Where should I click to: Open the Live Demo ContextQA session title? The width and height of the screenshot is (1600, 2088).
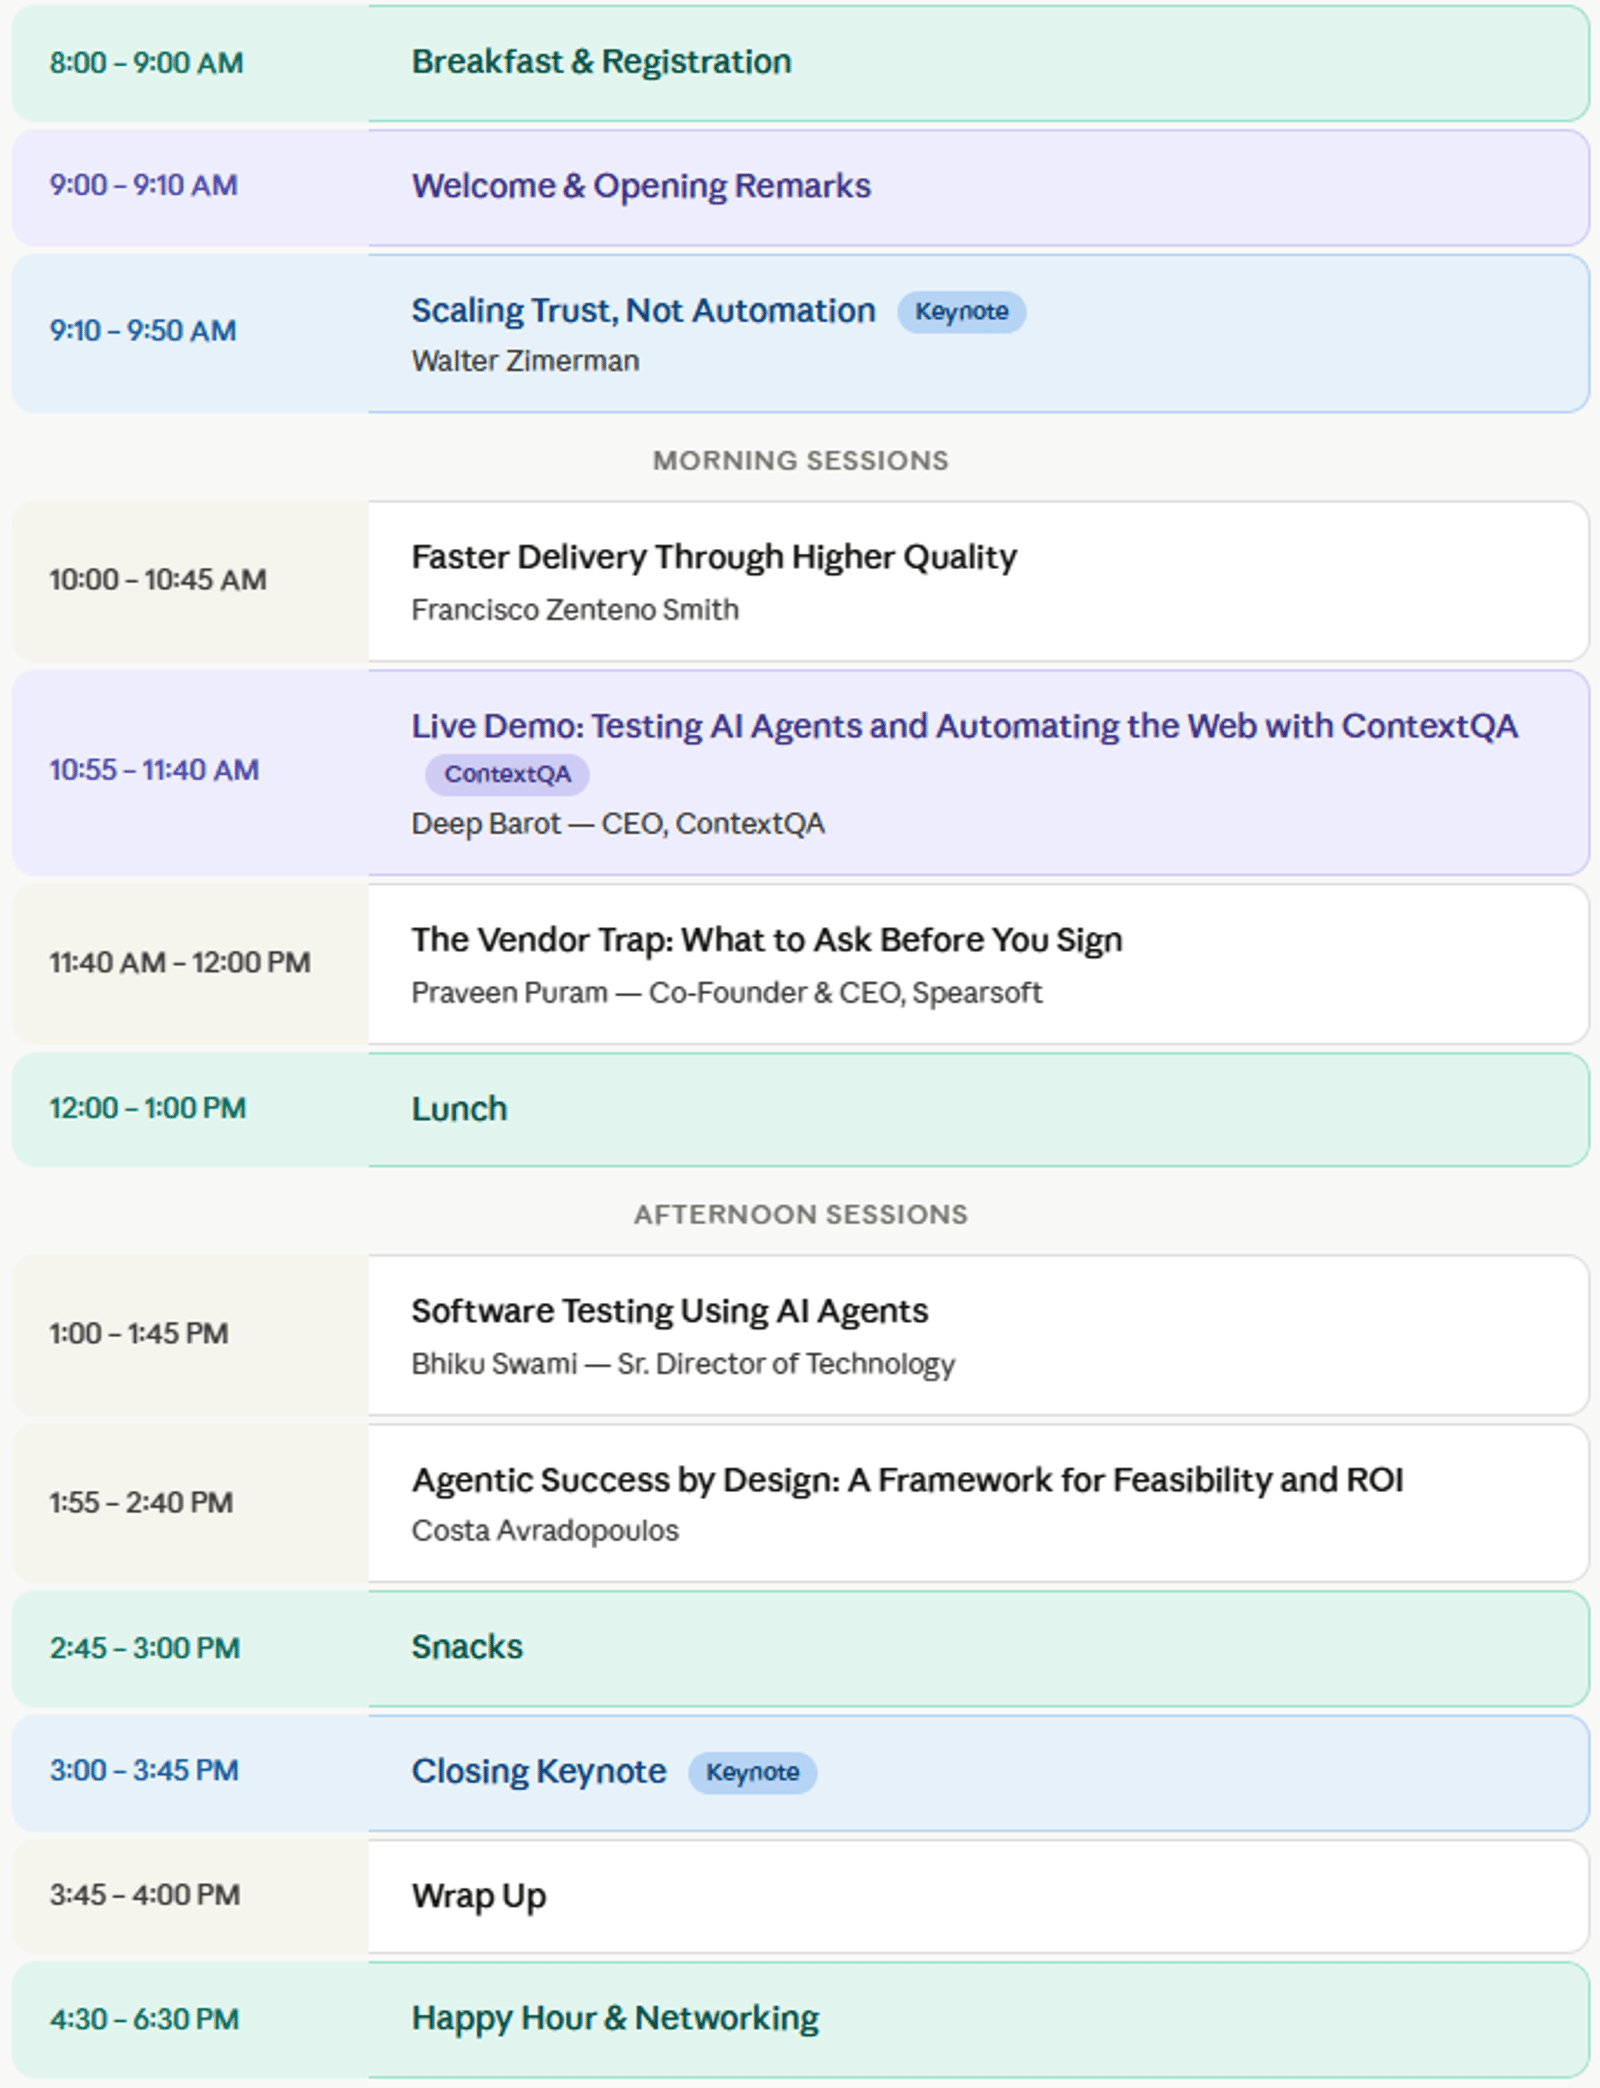[964, 726]
